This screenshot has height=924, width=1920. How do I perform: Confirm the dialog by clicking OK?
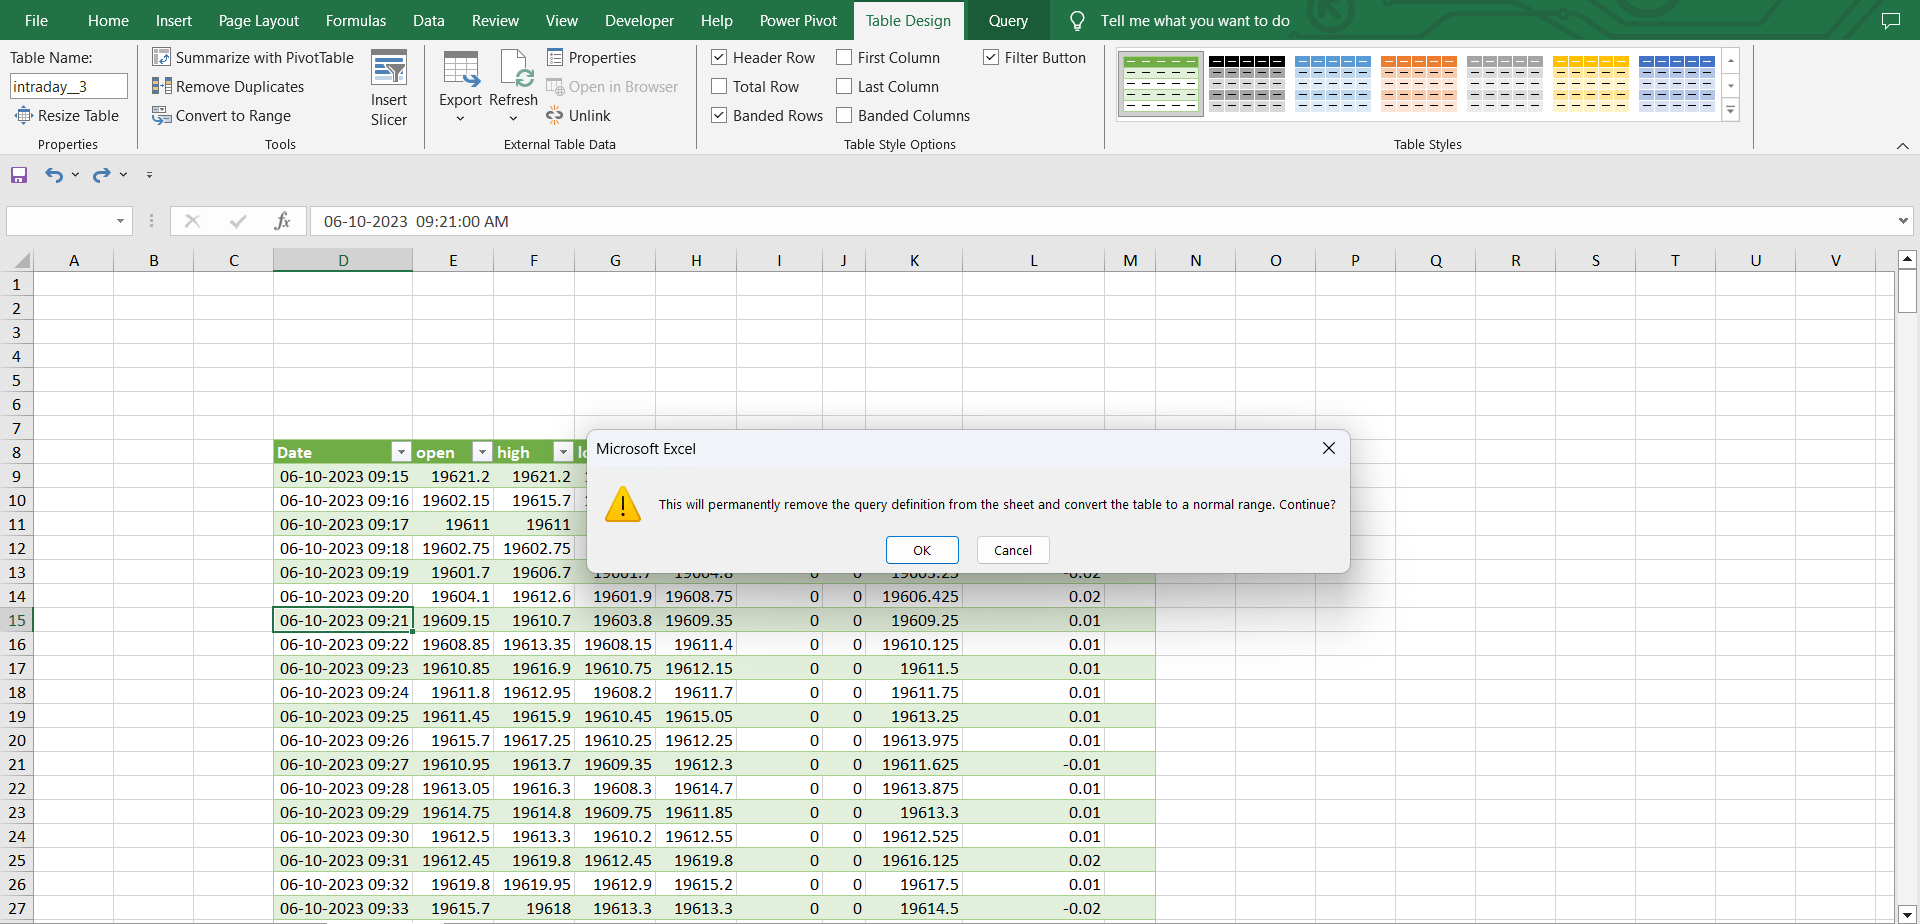(x=921, y=550)
